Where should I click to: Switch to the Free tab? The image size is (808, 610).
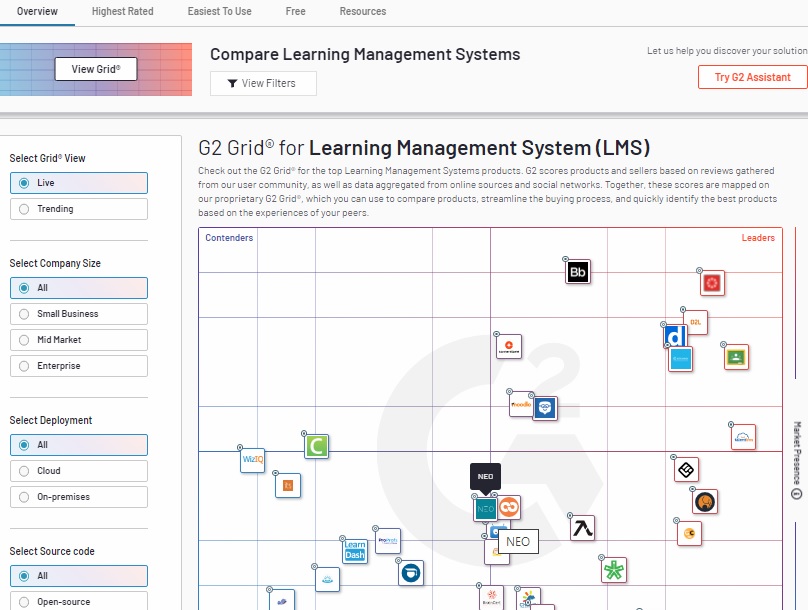pyautogui.click(x=295, y=11)
